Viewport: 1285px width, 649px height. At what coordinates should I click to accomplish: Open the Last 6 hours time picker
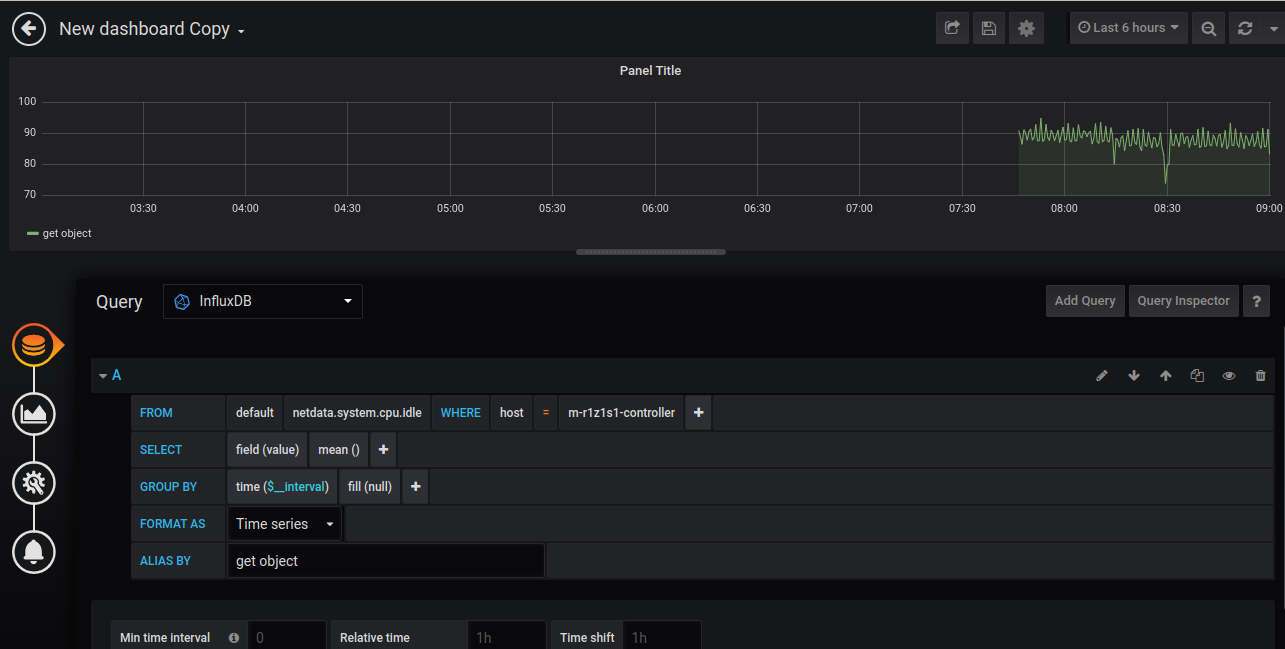point(1128,28)
